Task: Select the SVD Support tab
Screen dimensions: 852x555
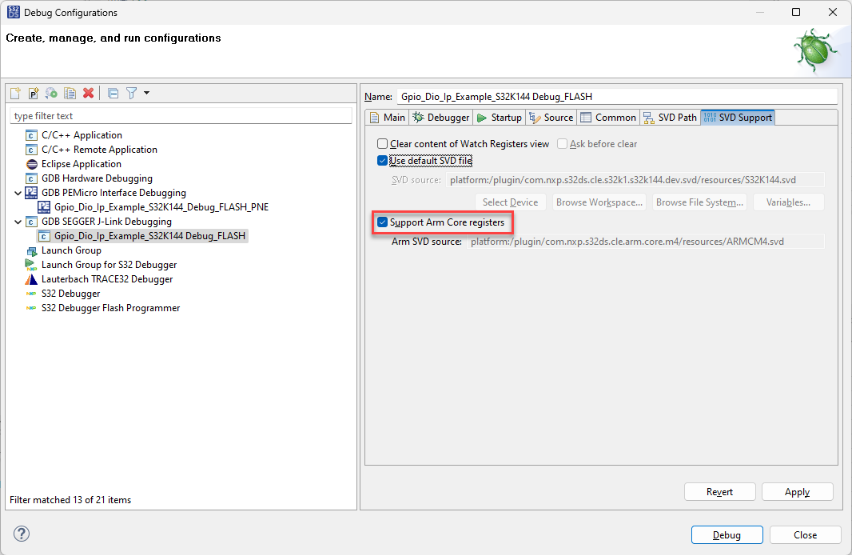Action: (738, 117)
